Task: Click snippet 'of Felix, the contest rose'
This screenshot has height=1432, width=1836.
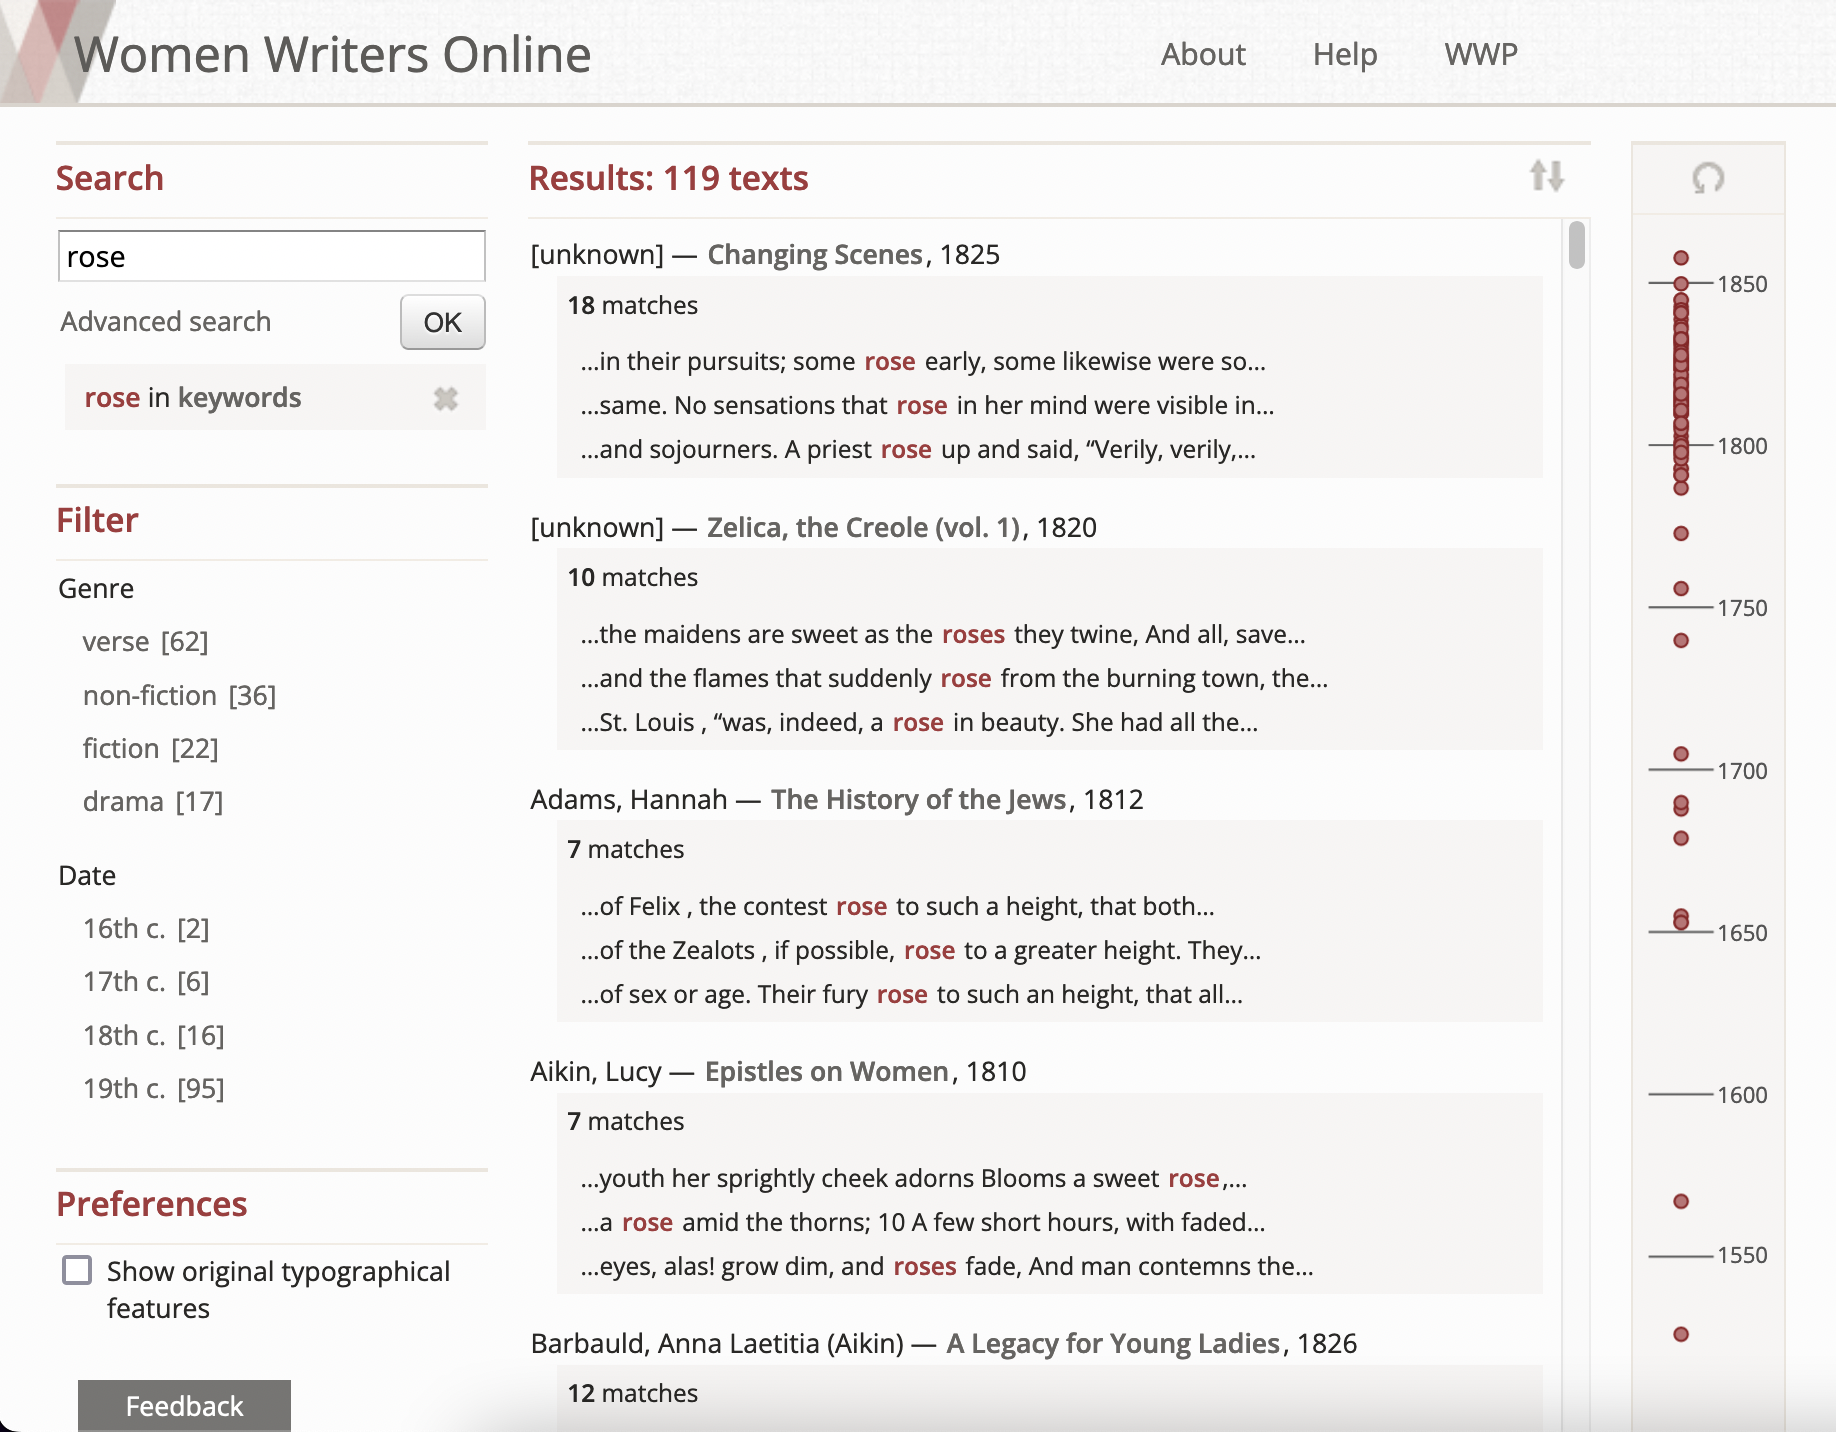Action: coord(897,906)
